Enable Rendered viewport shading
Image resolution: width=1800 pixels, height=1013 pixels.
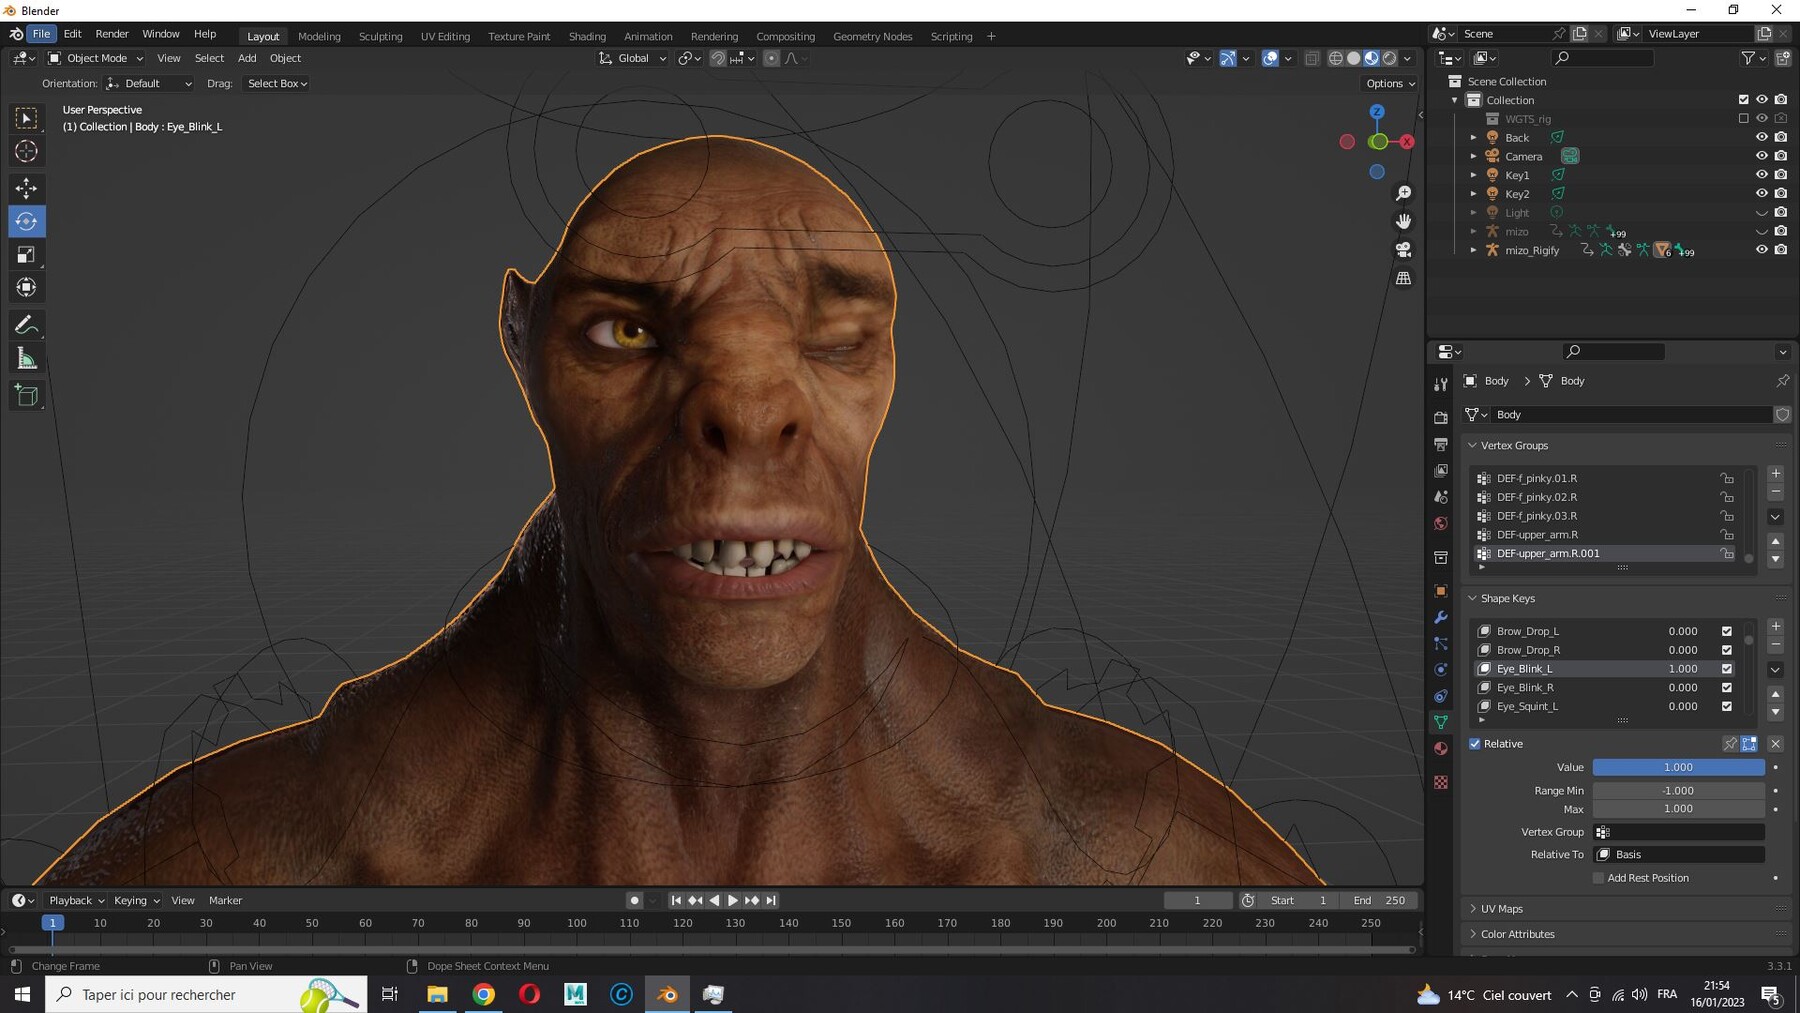tap(1388, 57)
